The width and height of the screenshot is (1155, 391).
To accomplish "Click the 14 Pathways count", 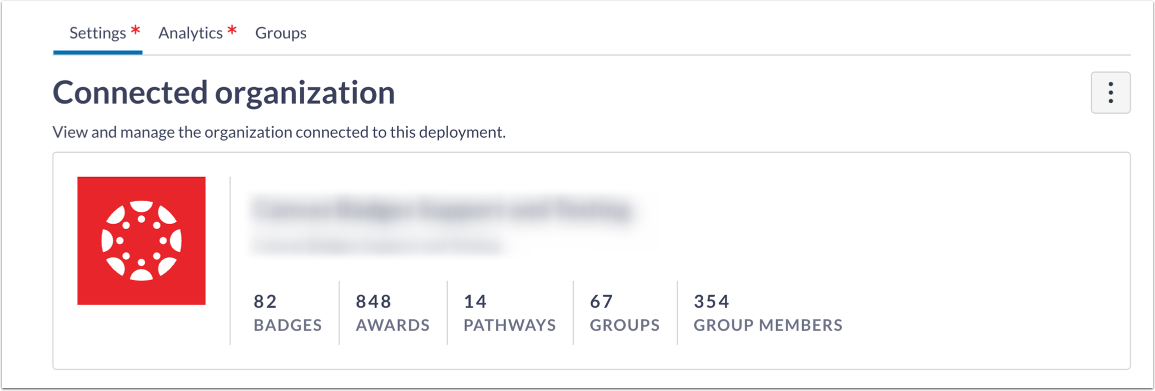I will (510, 313).
